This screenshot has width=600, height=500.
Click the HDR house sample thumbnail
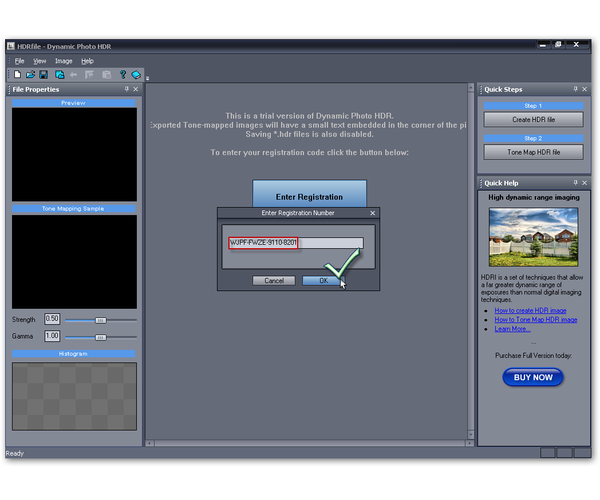[533, 237]
